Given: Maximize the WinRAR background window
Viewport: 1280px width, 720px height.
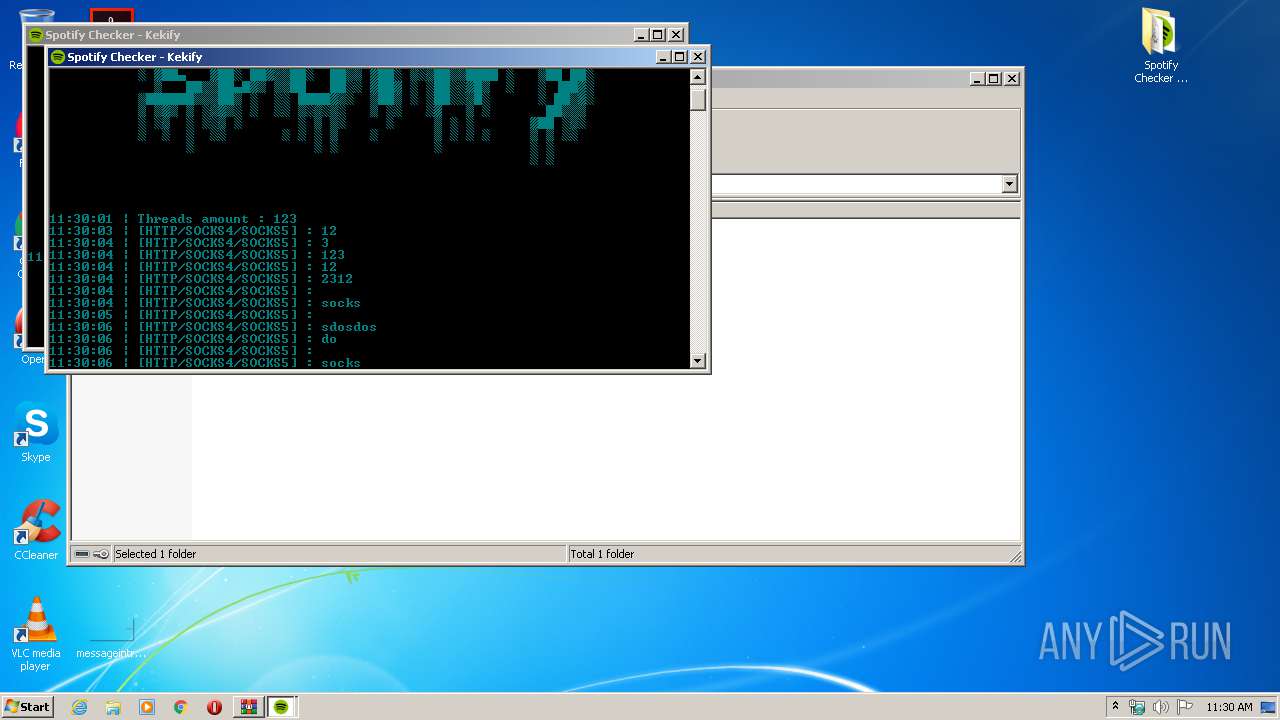Looking at the screenshot, I should (994, 78).
